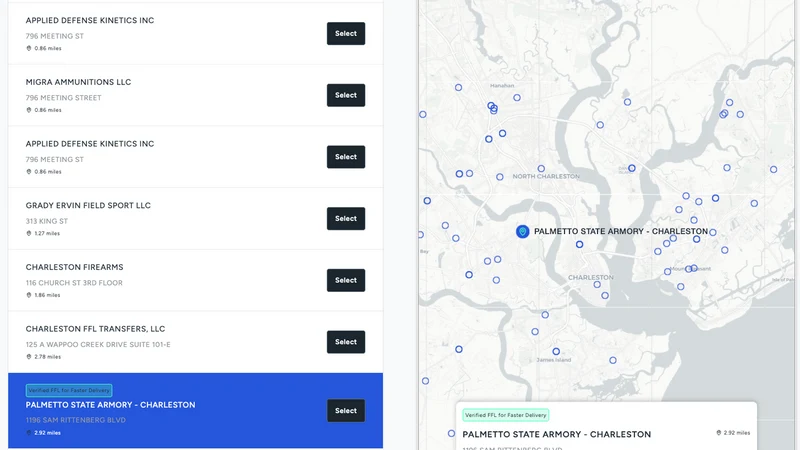
Task: Click the location pin beside 1.86 miles
Action: [x=29, y=295]
